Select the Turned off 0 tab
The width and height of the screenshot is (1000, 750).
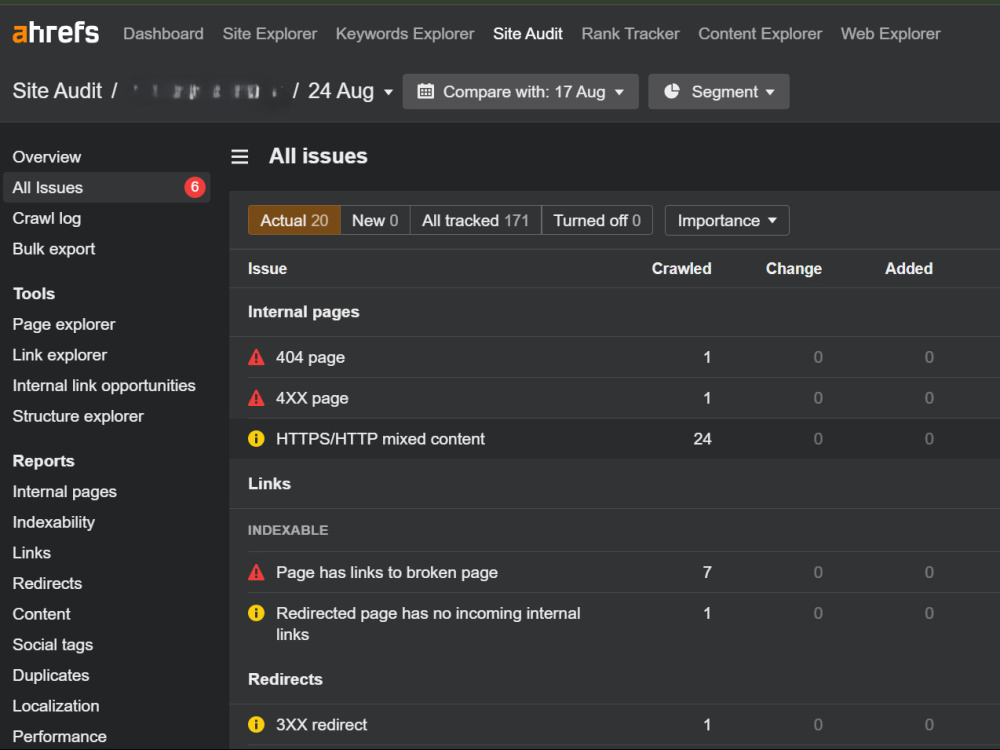coord(597,220)
